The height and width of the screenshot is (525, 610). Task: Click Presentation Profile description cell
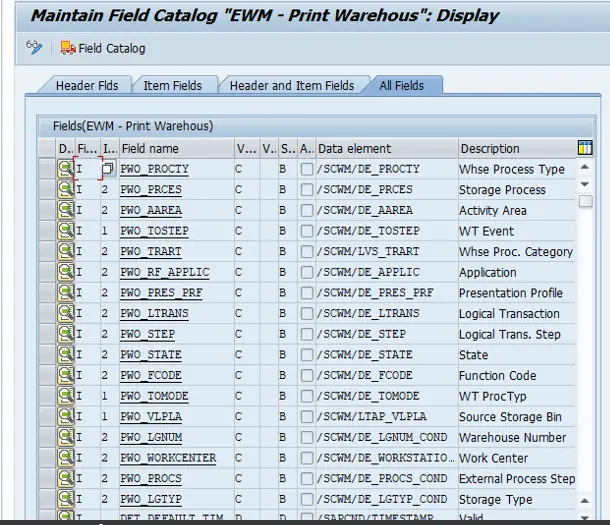coord(517,293)
